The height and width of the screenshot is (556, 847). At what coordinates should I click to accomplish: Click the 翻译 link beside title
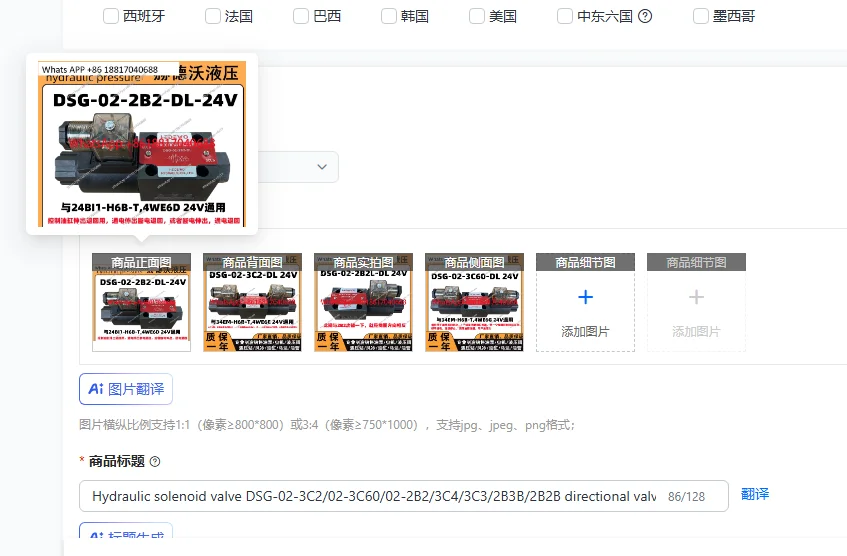coord(755,494)
